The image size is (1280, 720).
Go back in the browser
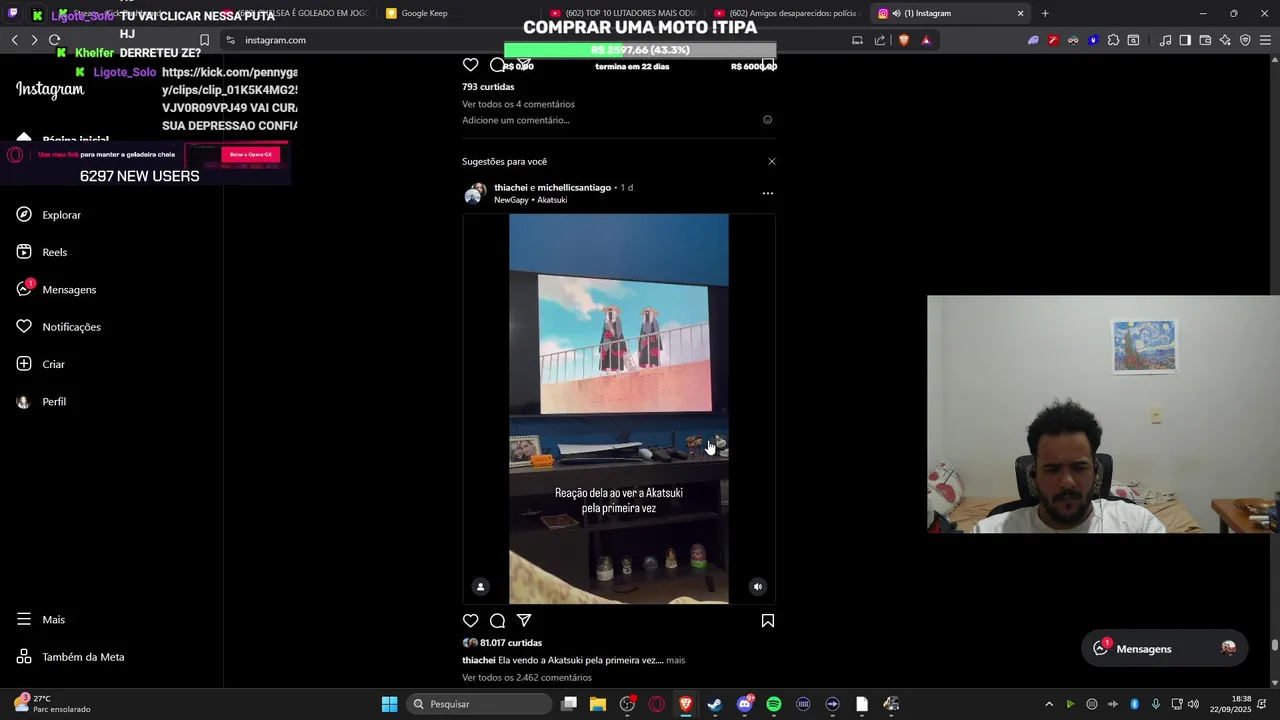pos(14,40)
